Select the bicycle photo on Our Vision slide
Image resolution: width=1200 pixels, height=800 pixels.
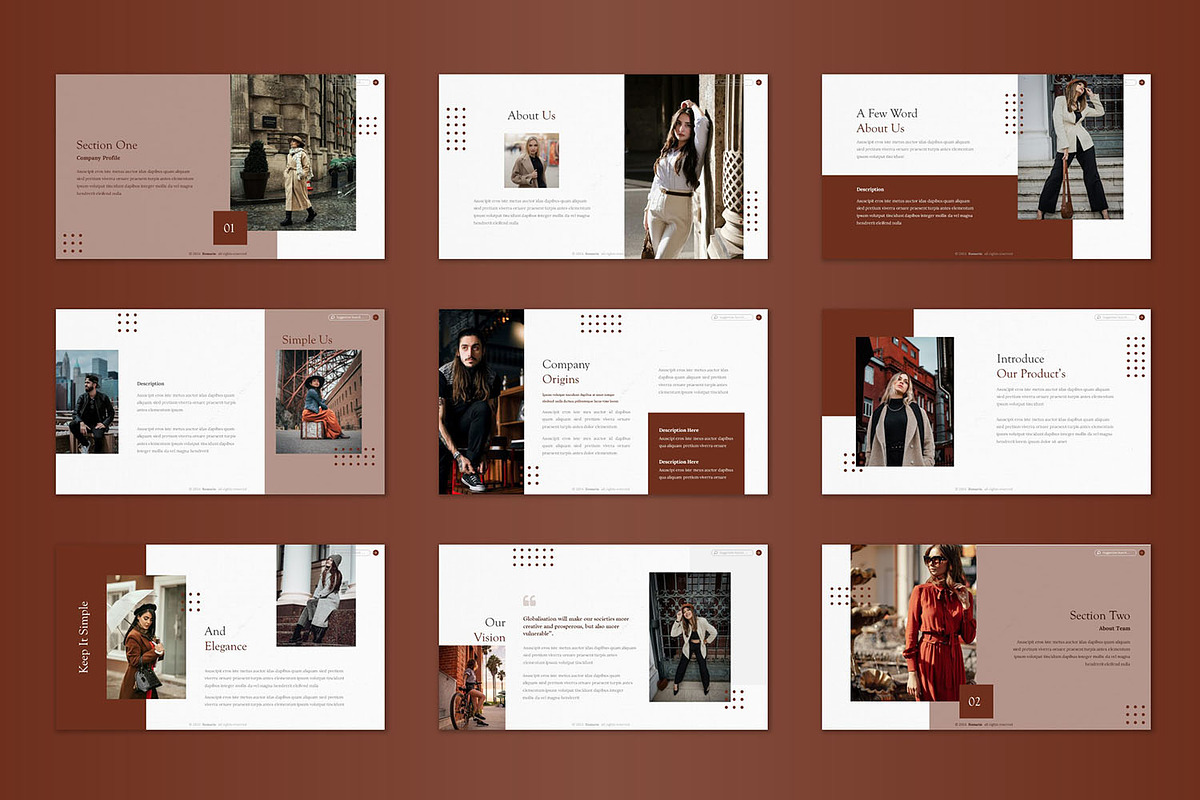[472, 687]
